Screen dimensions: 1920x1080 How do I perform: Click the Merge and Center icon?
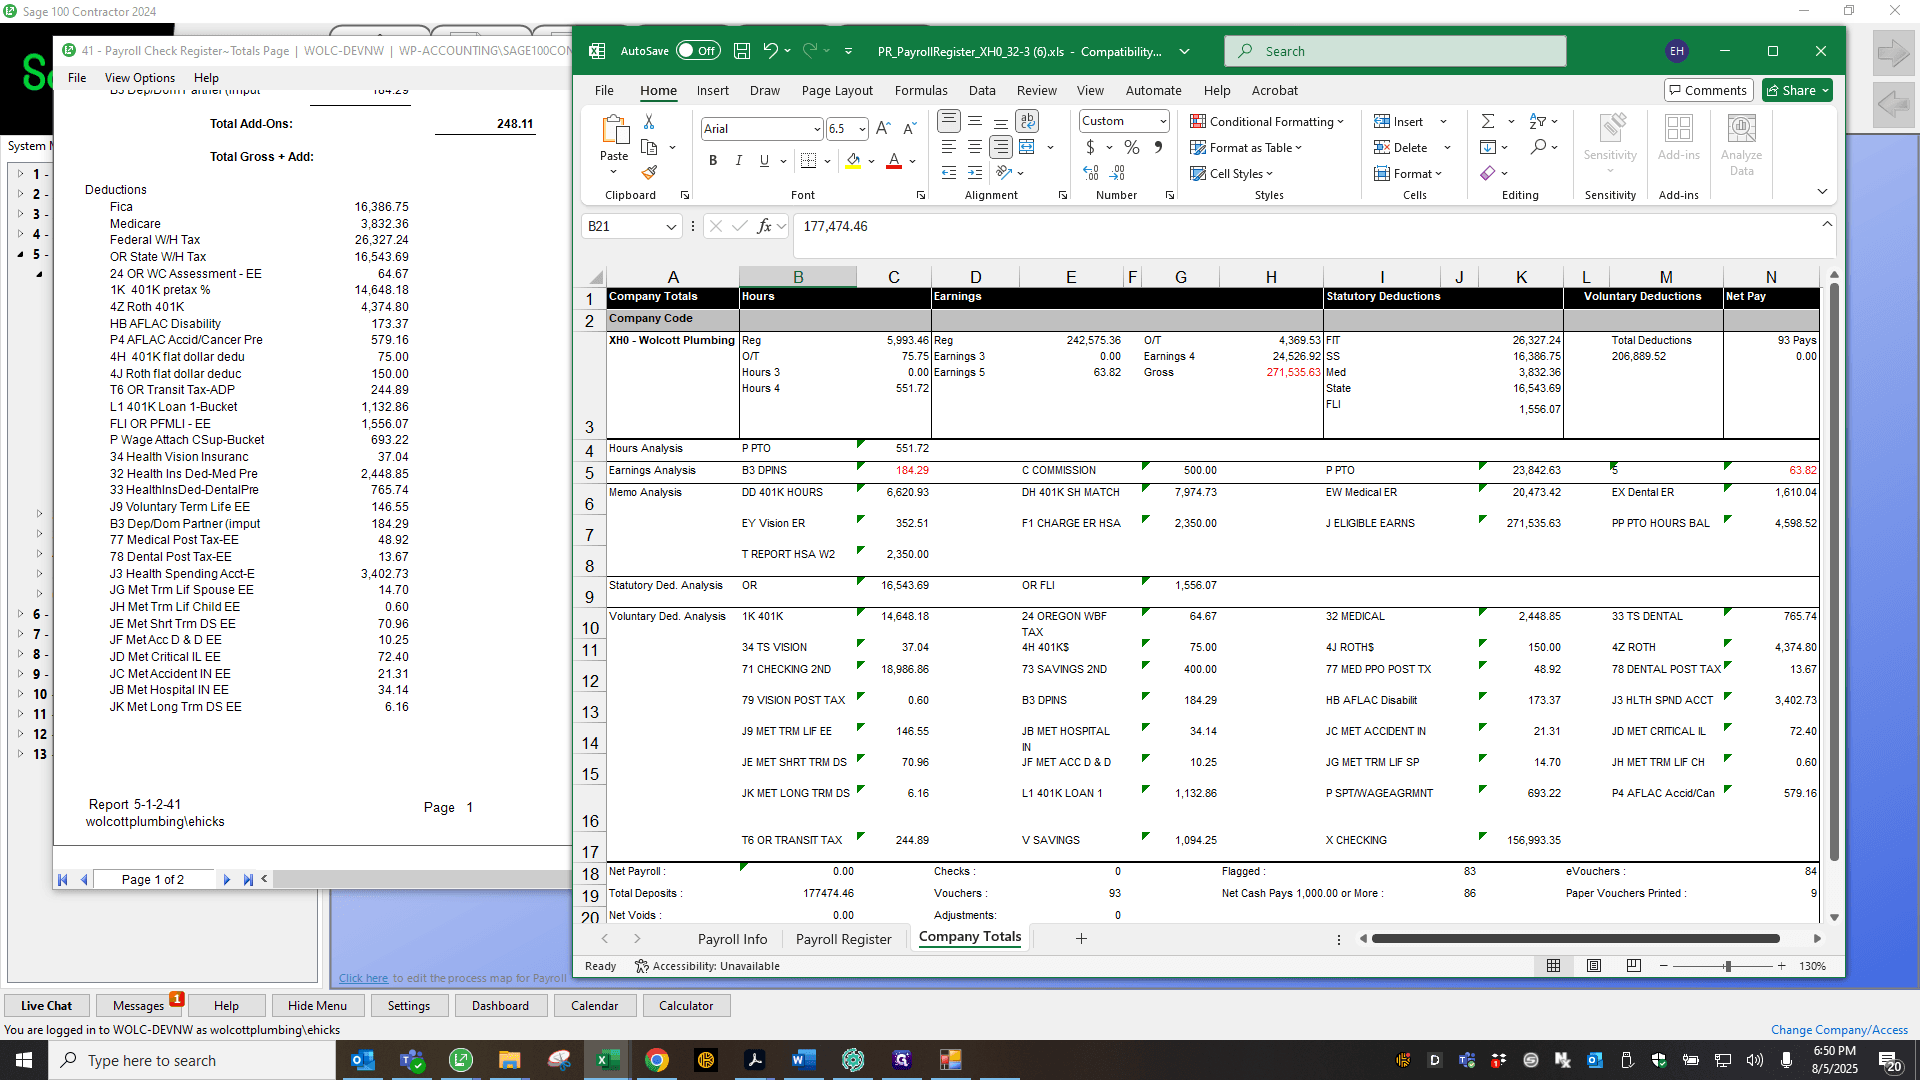1027,147
